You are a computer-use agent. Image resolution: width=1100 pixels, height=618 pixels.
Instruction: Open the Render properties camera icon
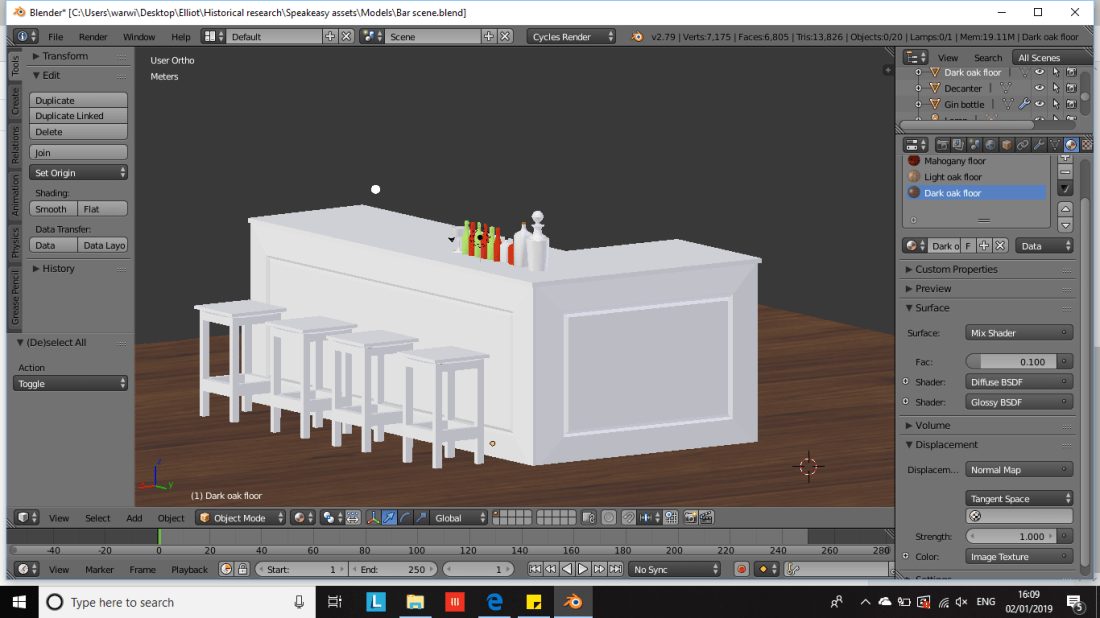pos(943,145)
